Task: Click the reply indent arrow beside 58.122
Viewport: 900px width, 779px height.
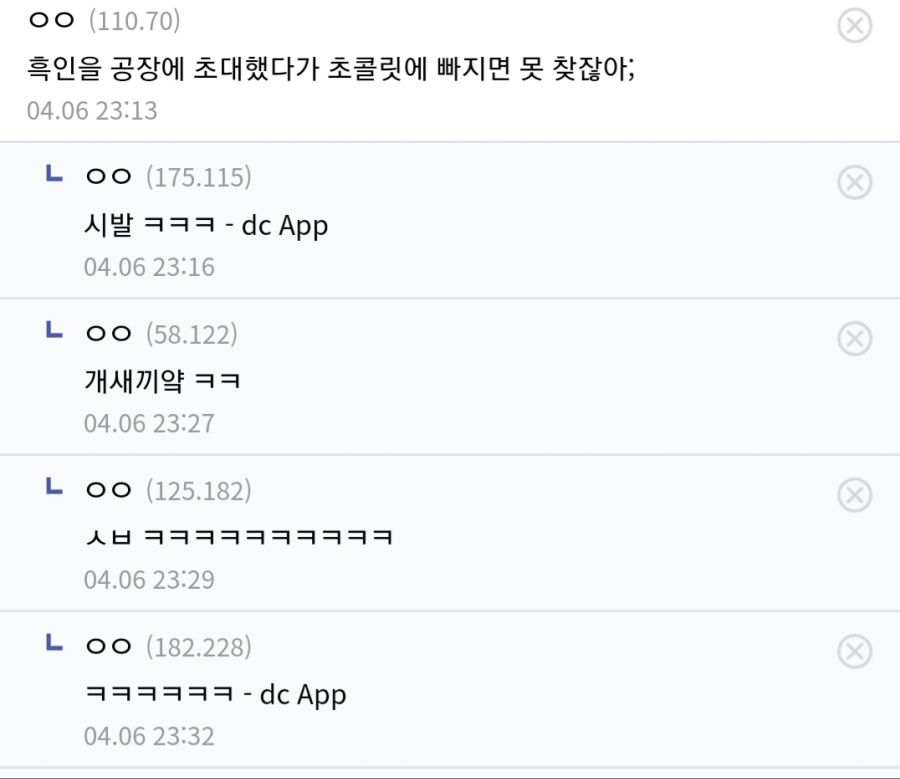Action: 54,330
